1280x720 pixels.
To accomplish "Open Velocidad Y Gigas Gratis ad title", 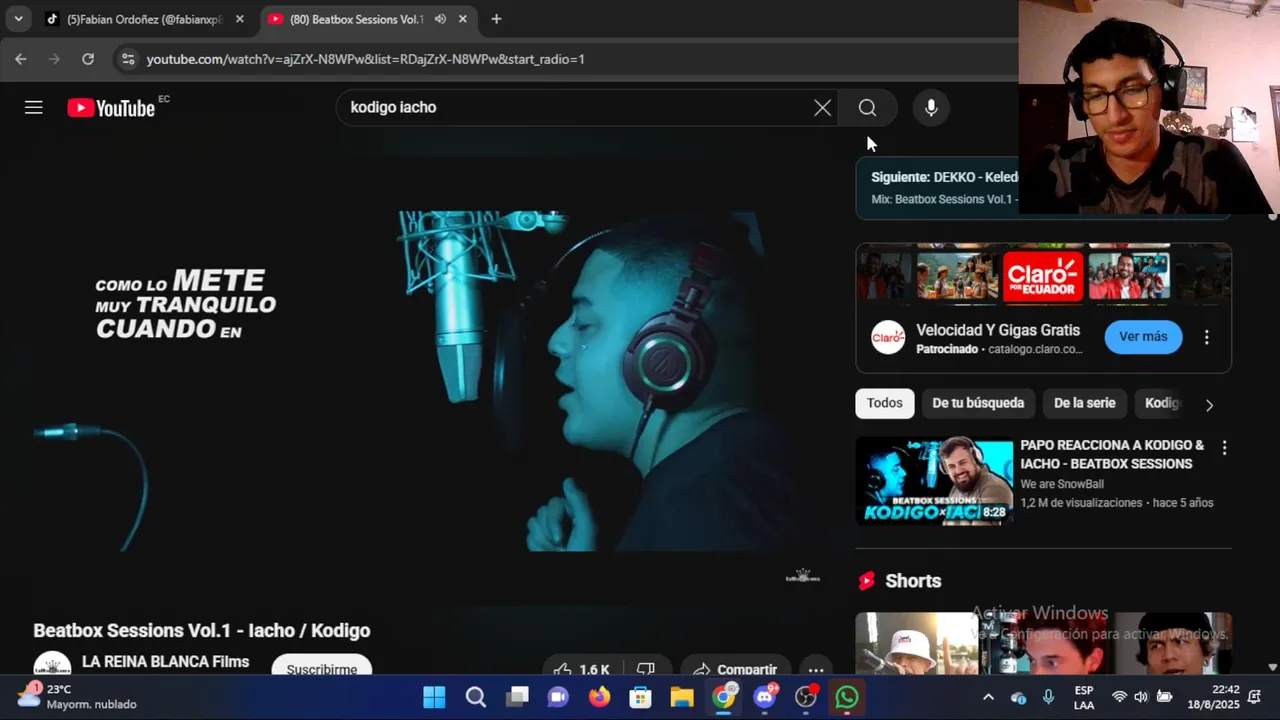I will (x=998, y=330).
